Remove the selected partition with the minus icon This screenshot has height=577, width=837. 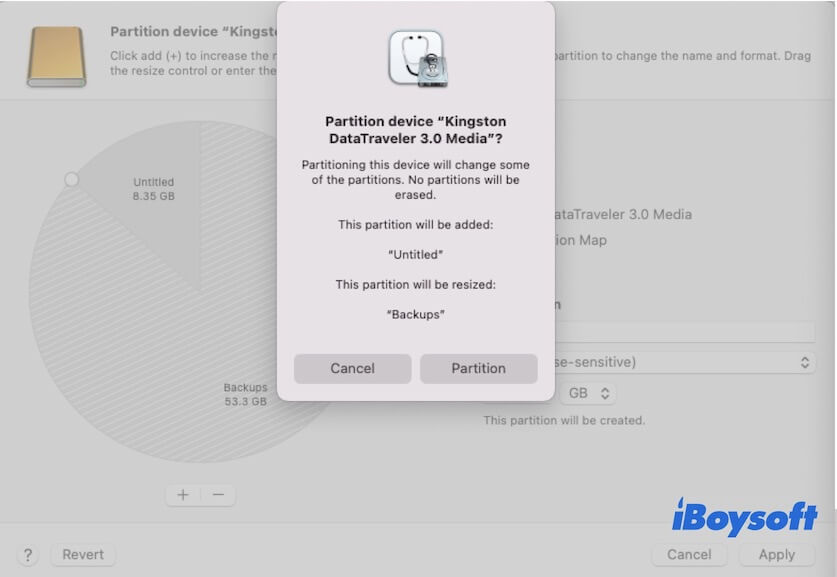219,494
